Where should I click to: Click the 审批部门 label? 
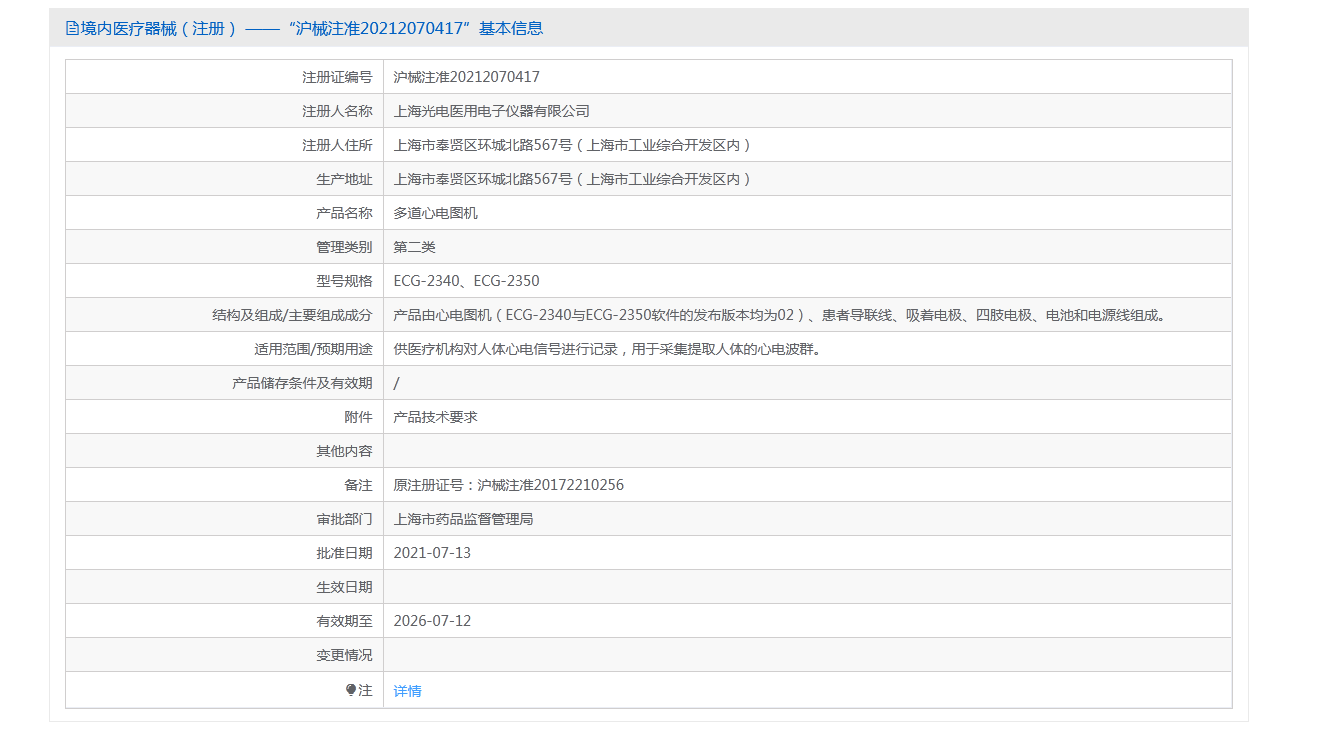pyautogui.click(x=345, y=519)
